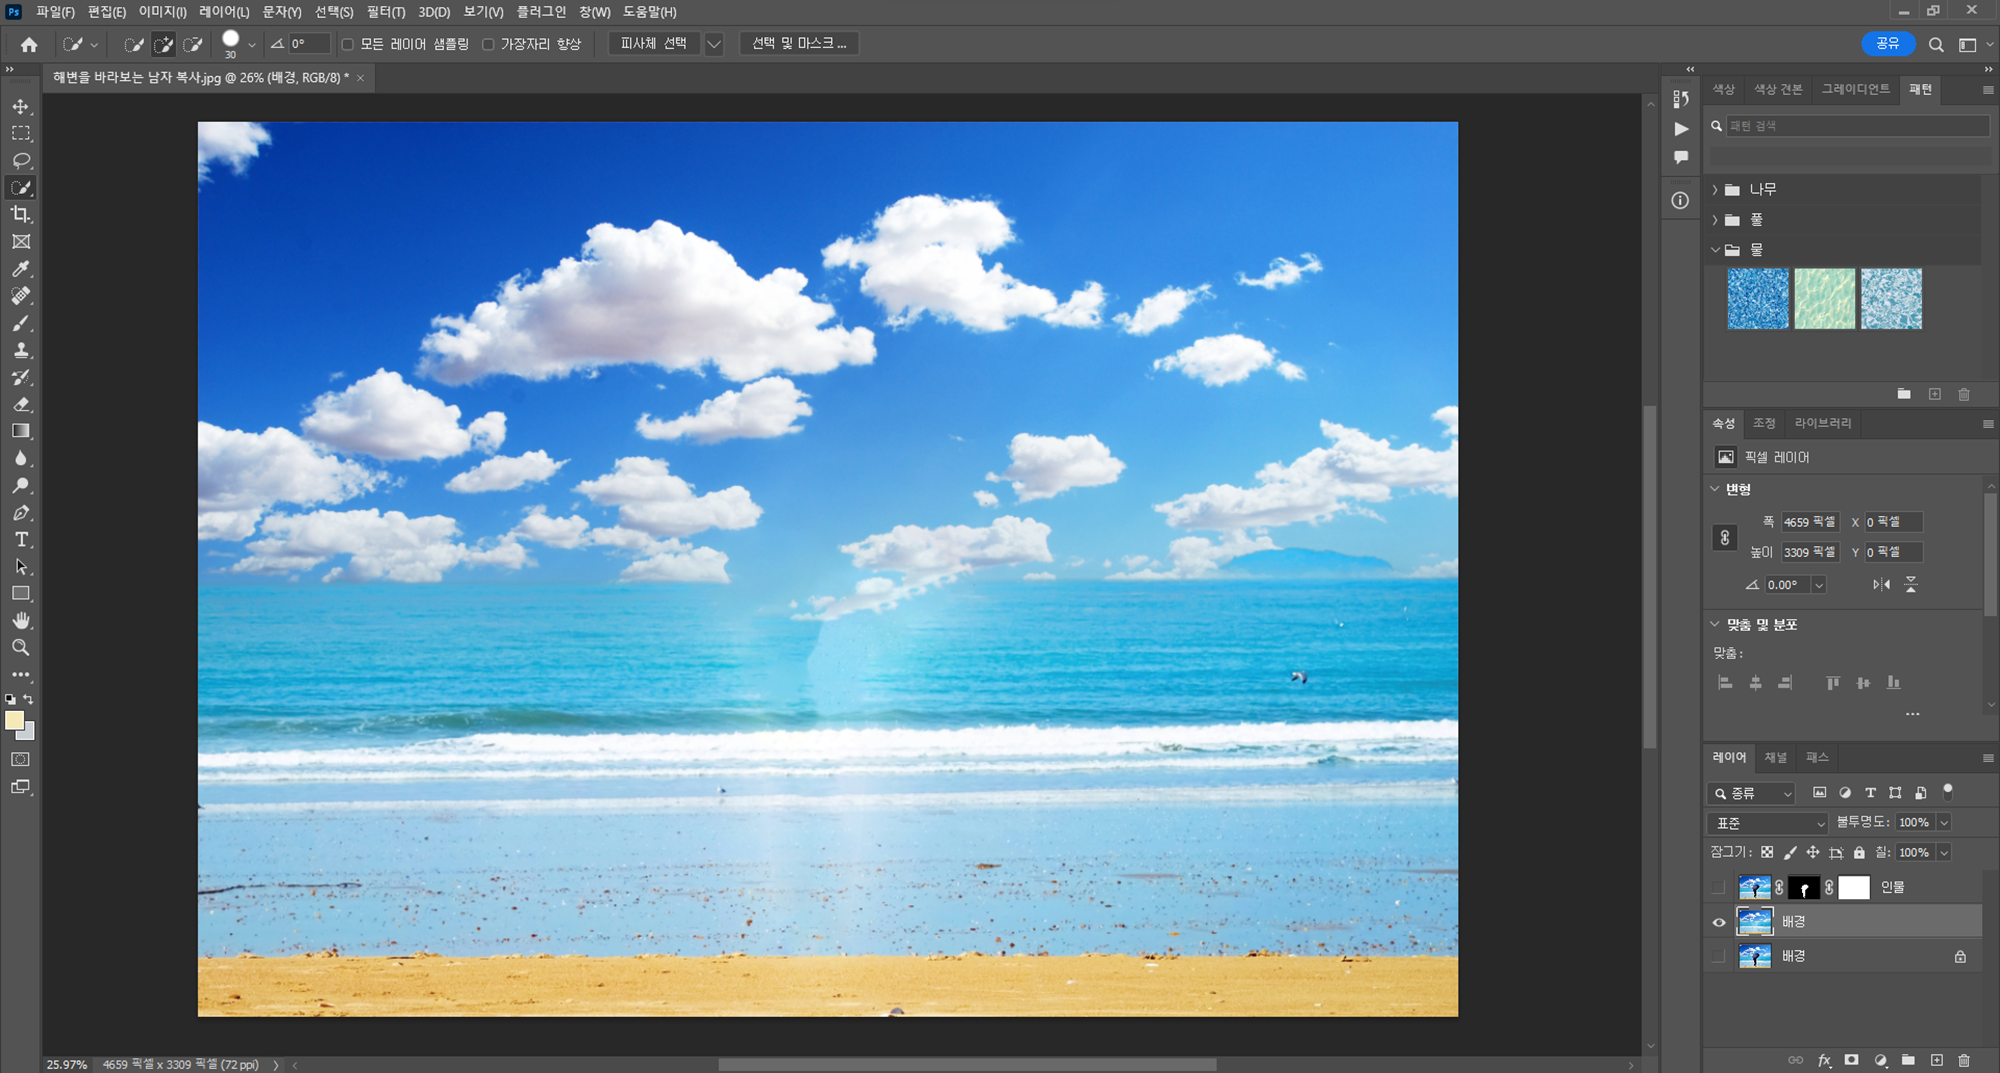Select the Eyedropper tool
The width and height of the screenshot is (2000, 1073).
coord(21,268)
